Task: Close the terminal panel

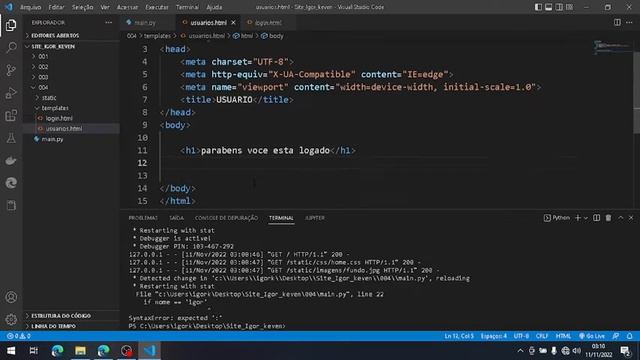Action: pos(631,218)
